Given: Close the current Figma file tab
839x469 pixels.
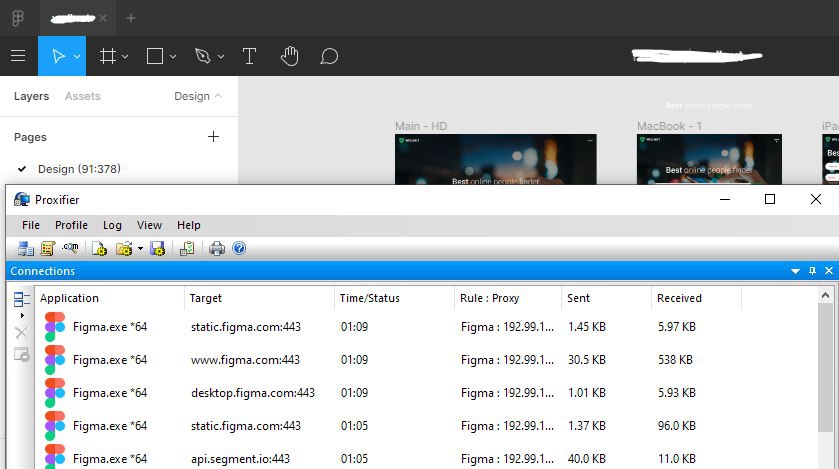Looking at the screenshot, I should tap(103, 18).
